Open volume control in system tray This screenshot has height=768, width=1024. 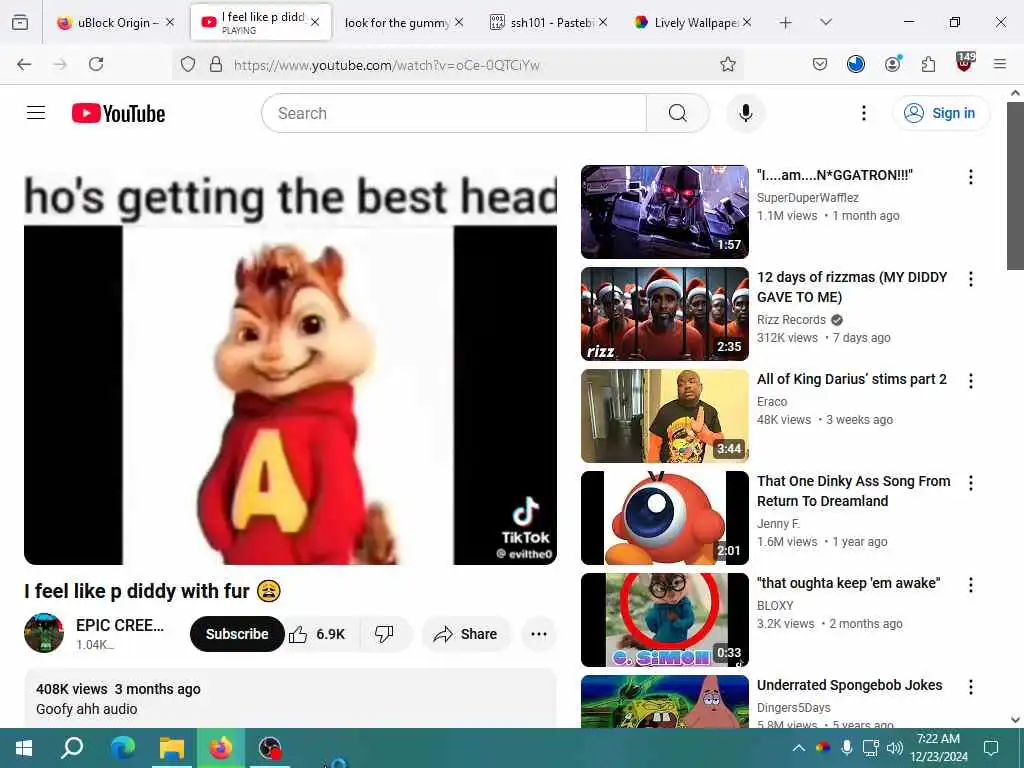894,748
